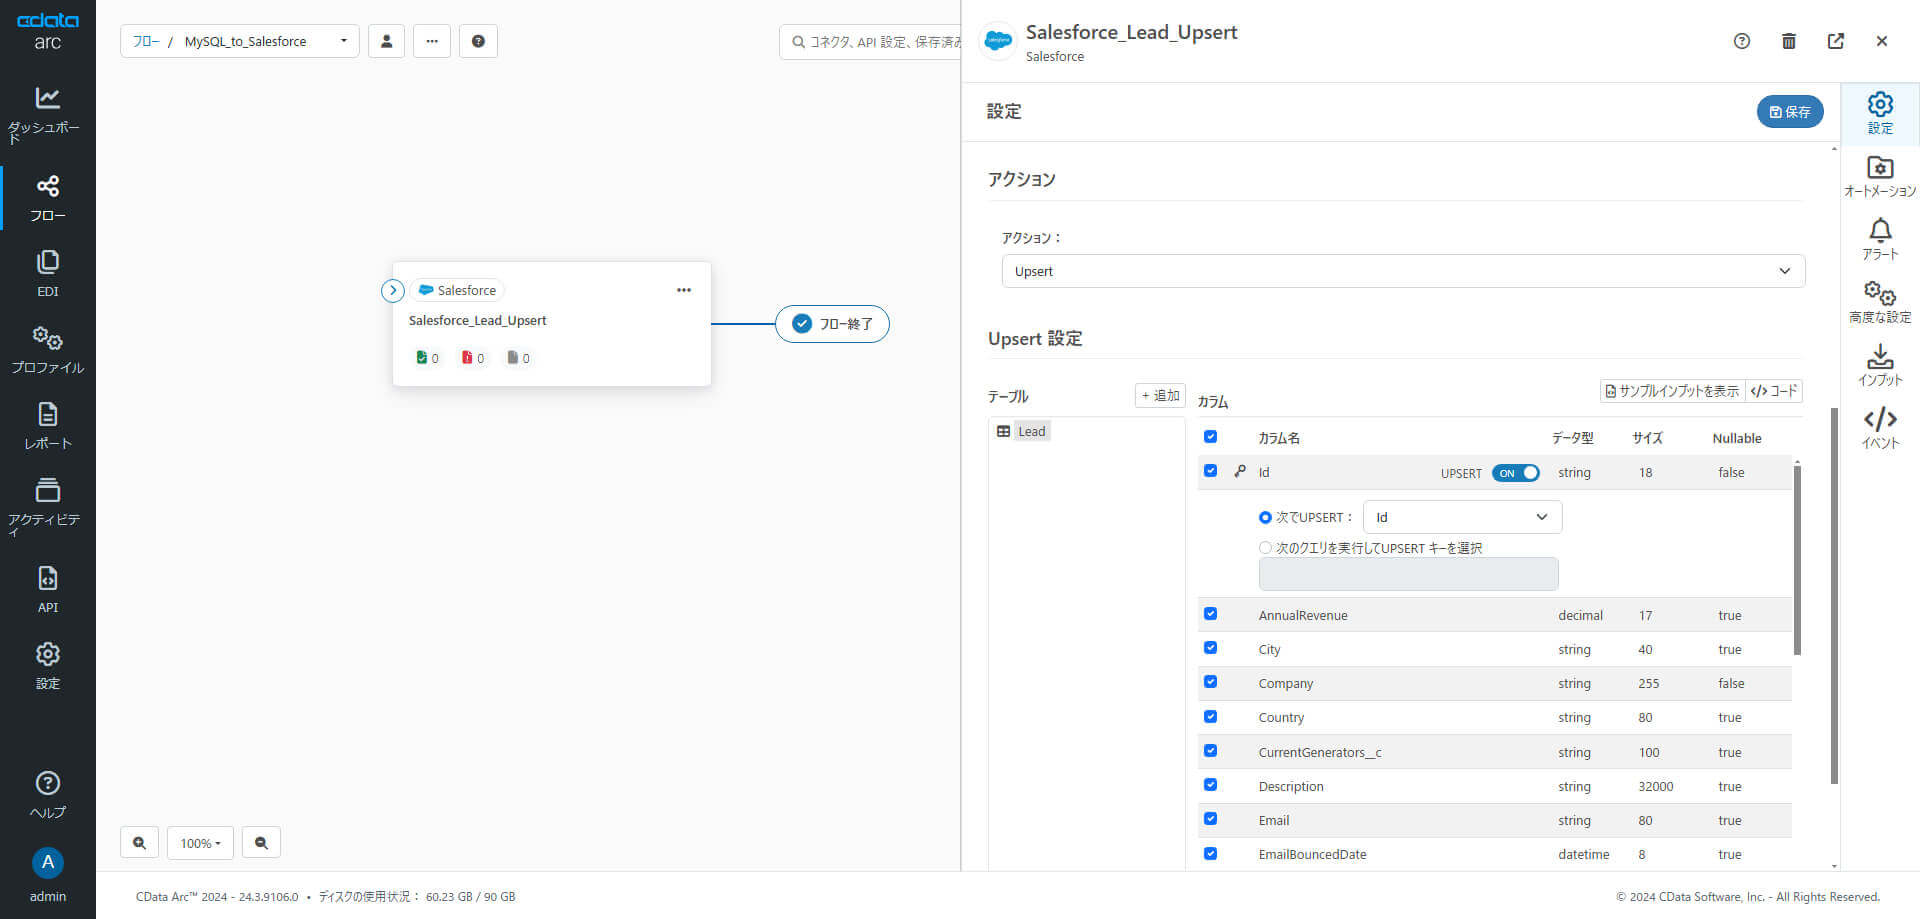Click the column list vertical scrollbar
Viewport: 1920px width, 919px height.
tap(1797, 558)
